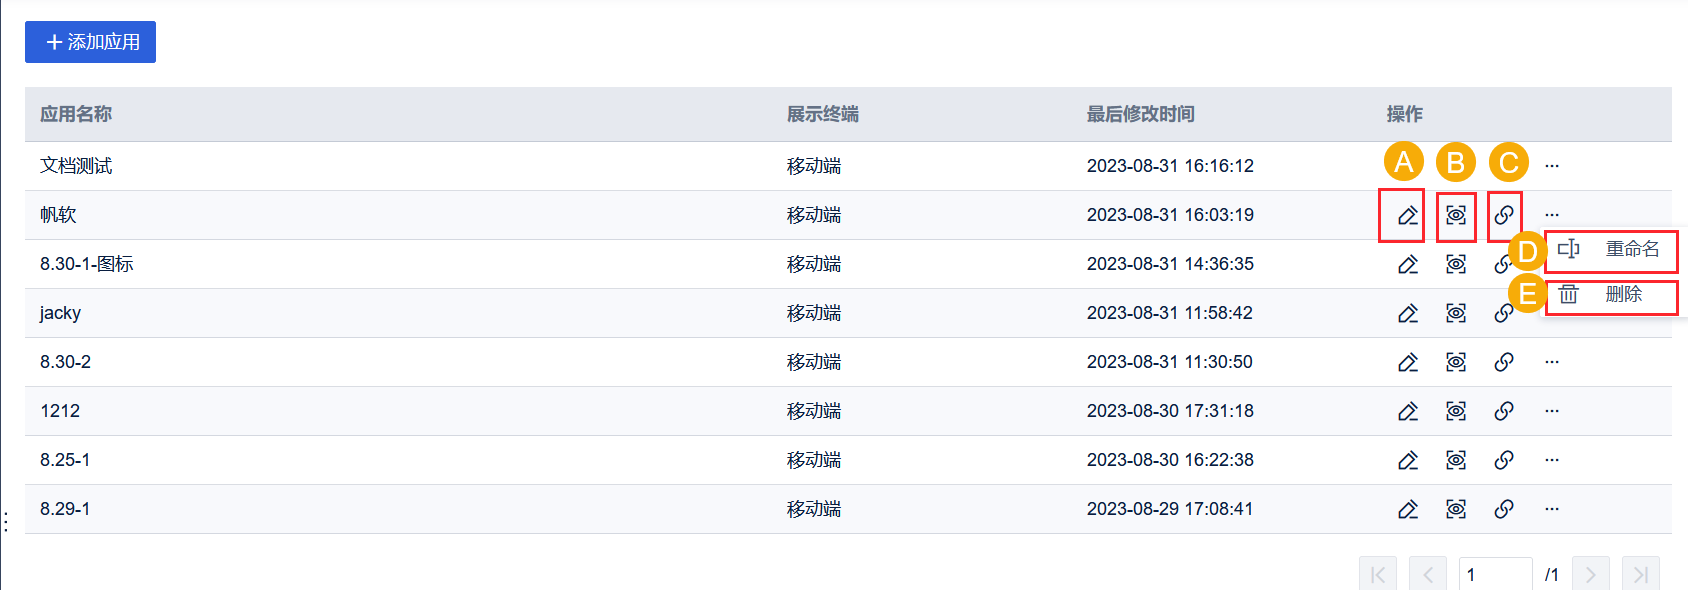Viewport: 1688px width, 590px height.
Task: Preview the 8.29-1 application
Action: click(1456, 509)
